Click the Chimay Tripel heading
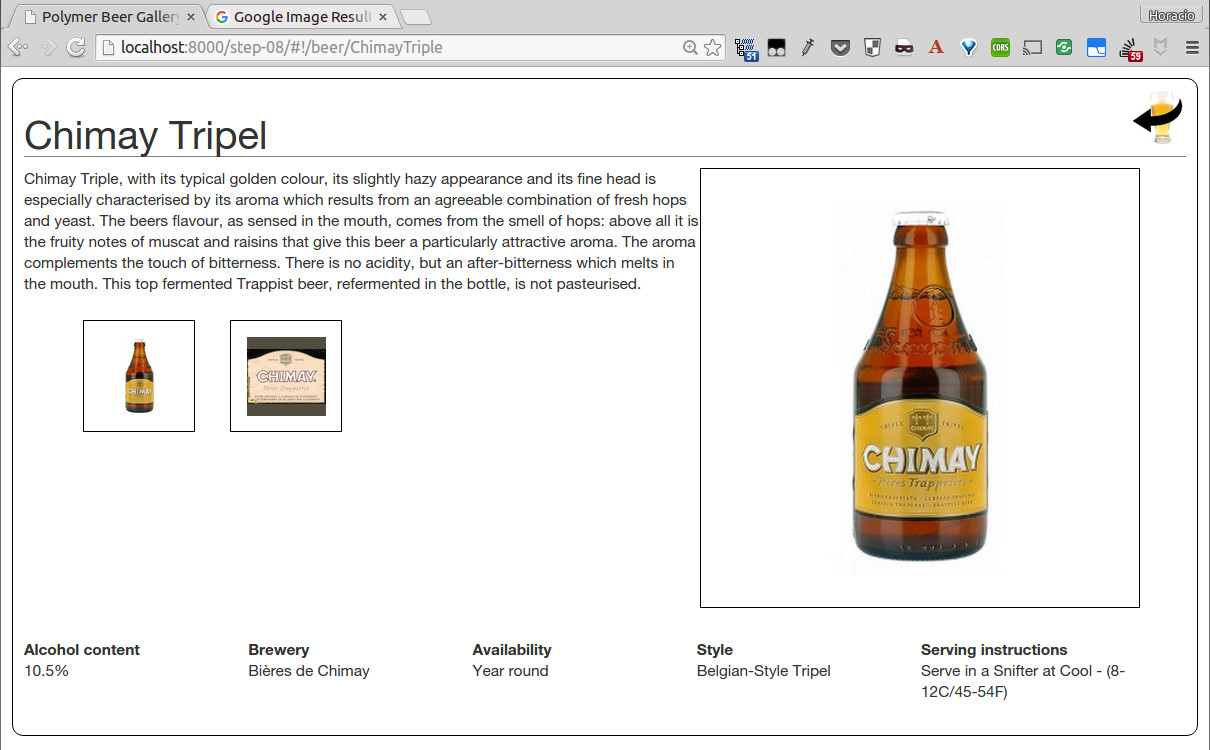This screenshot has height=750, width=1210. (146, 135)
